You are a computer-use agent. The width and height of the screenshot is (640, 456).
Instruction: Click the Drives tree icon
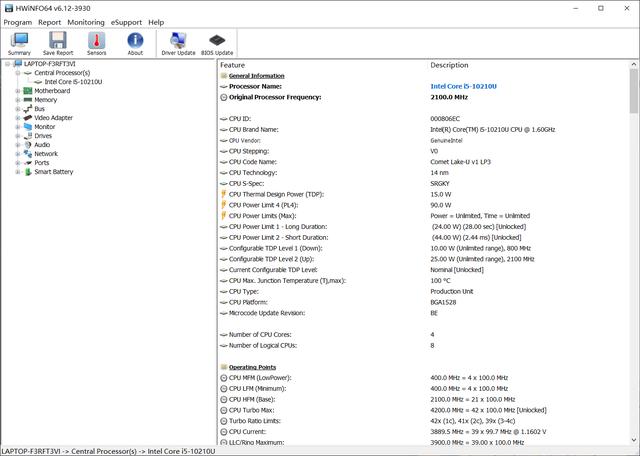(x=28, y=136)
